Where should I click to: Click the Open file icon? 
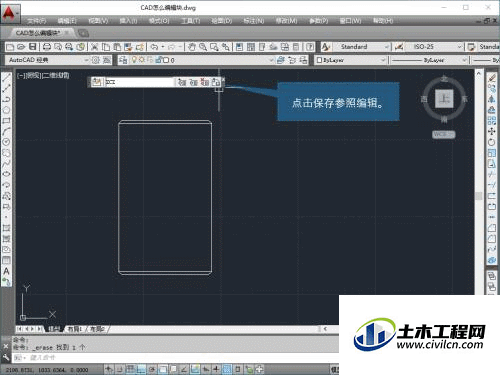click(x=21, y=47)
